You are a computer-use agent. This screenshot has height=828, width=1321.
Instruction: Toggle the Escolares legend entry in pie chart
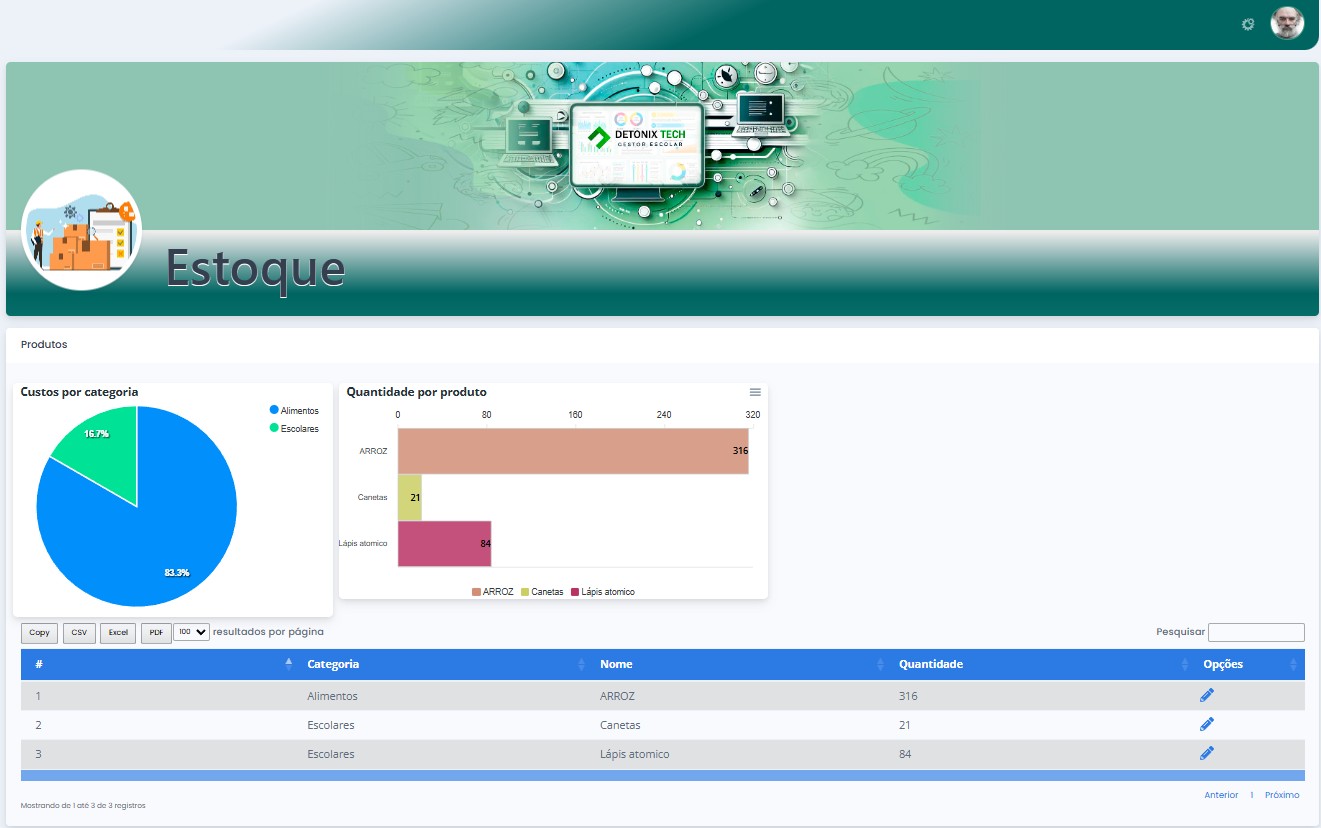294,429
